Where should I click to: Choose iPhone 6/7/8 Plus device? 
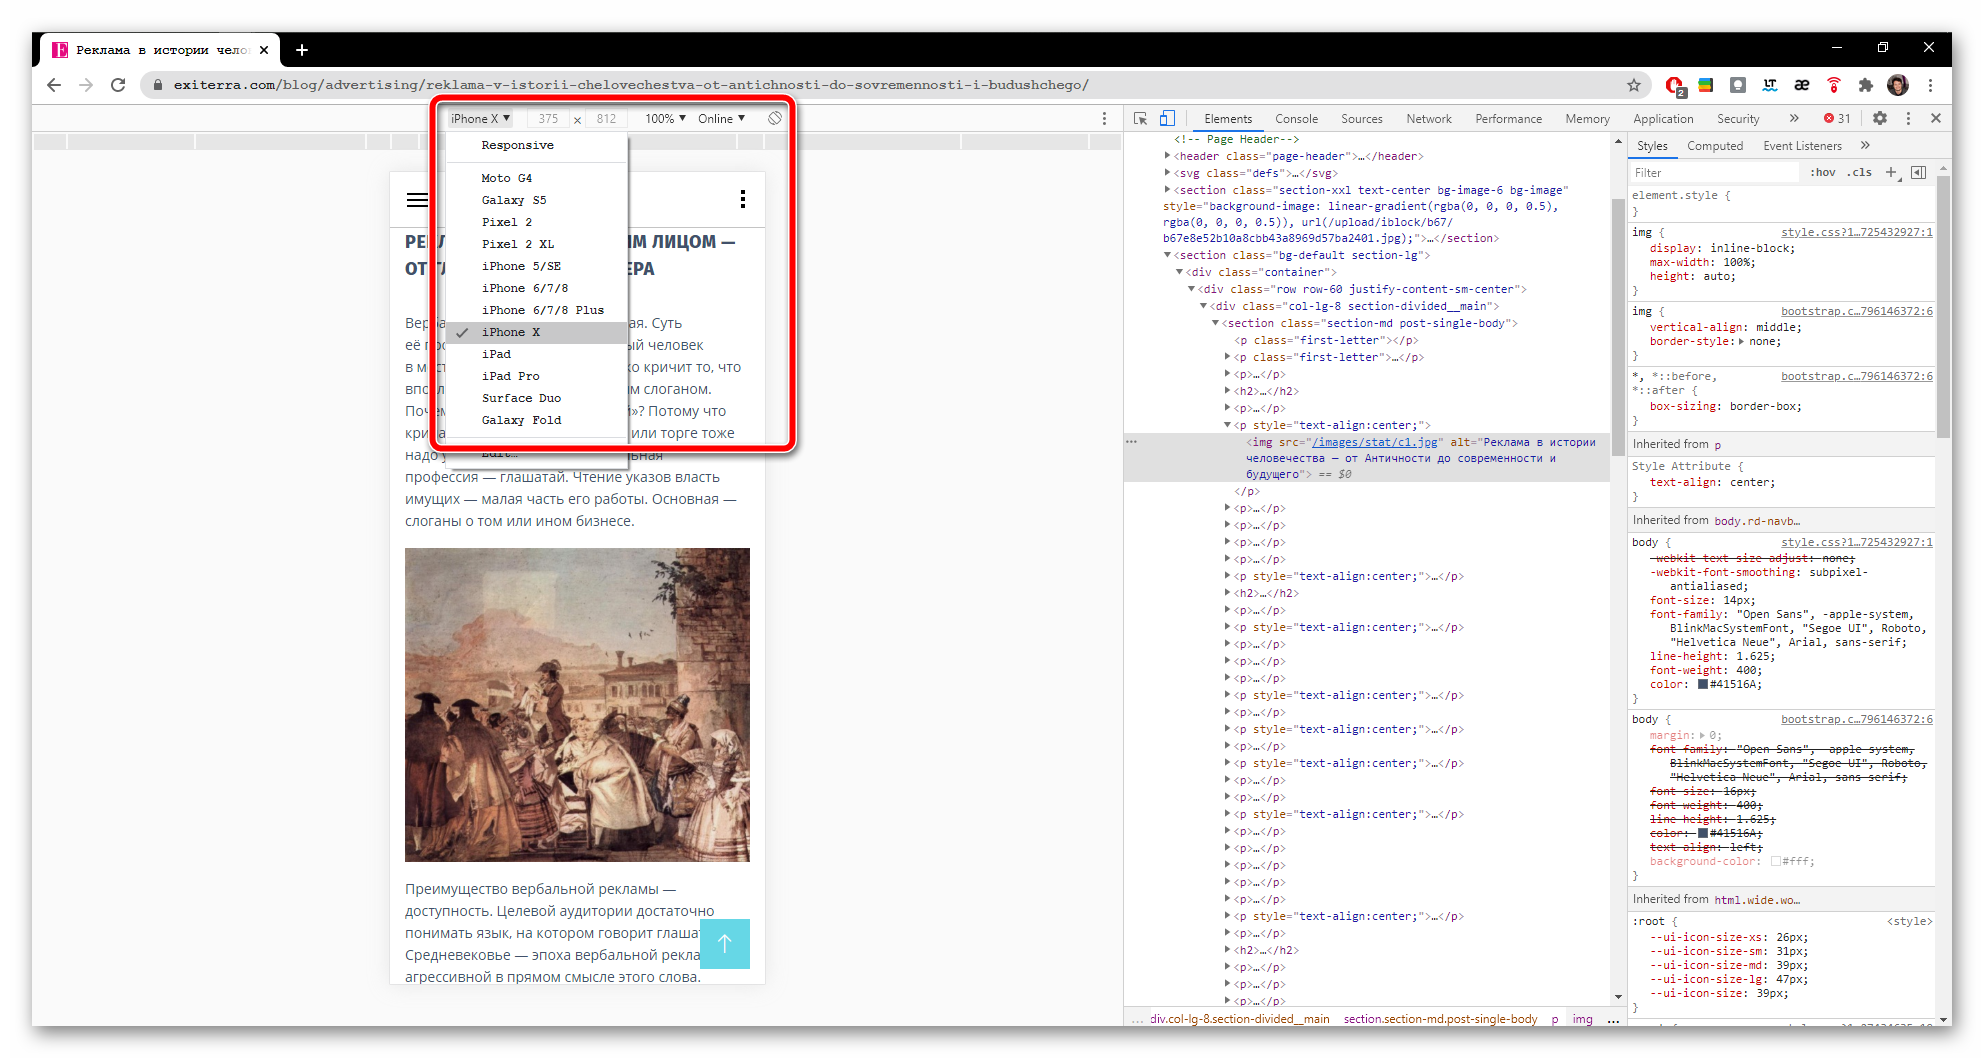537,310
